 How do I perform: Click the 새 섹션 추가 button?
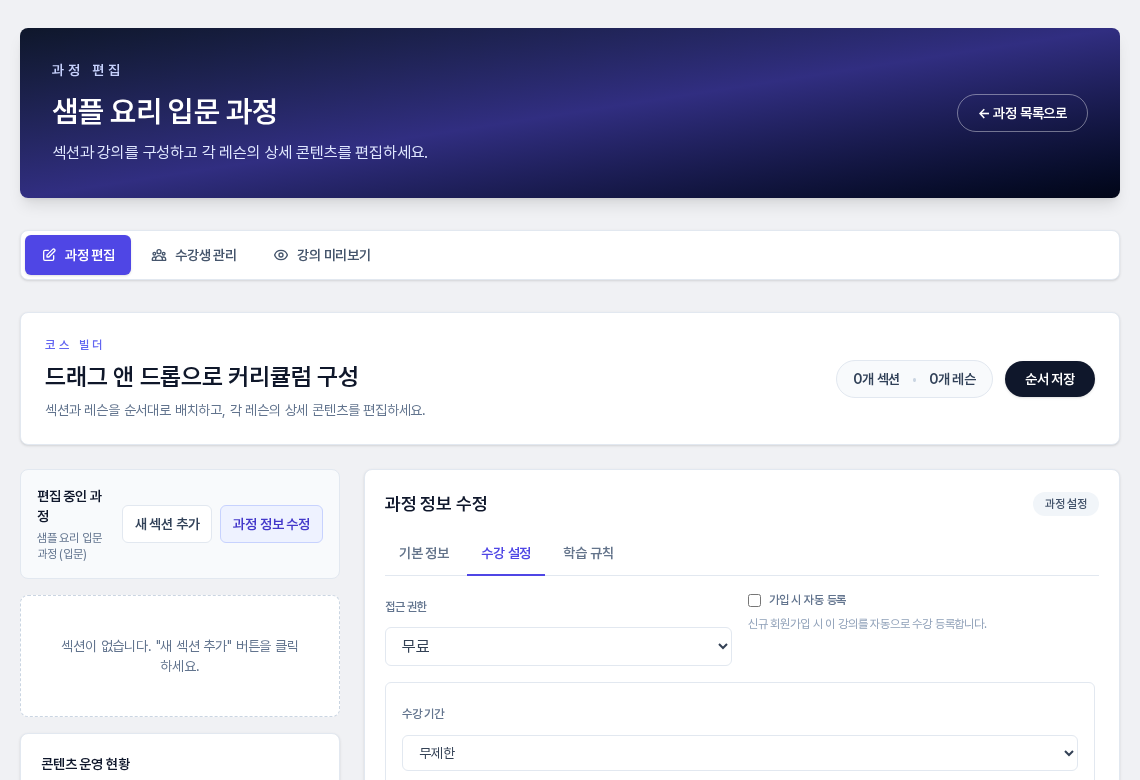coord(167,524)
